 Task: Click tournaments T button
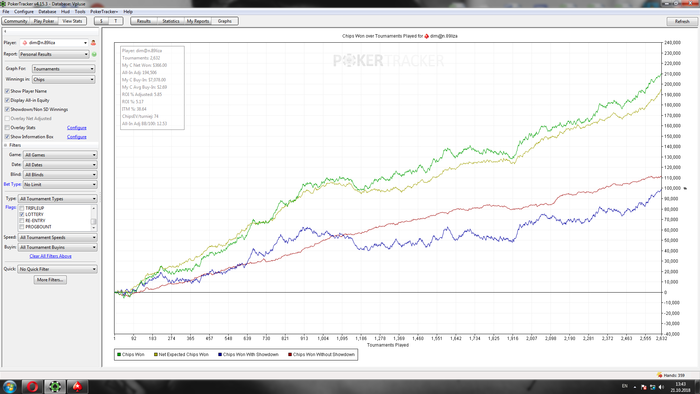pyautogui.click(x=116, y=21)
